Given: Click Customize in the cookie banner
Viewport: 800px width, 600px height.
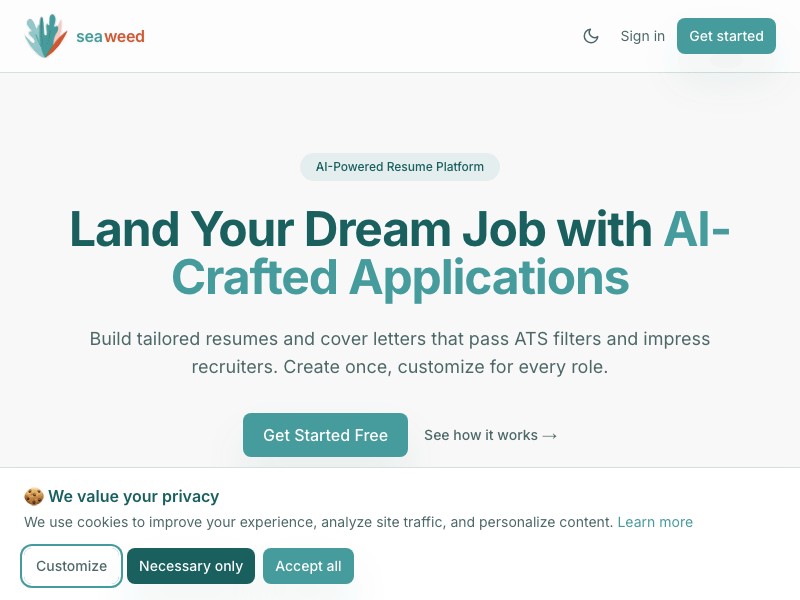Looking at the screenshot, I should (71, 566).
